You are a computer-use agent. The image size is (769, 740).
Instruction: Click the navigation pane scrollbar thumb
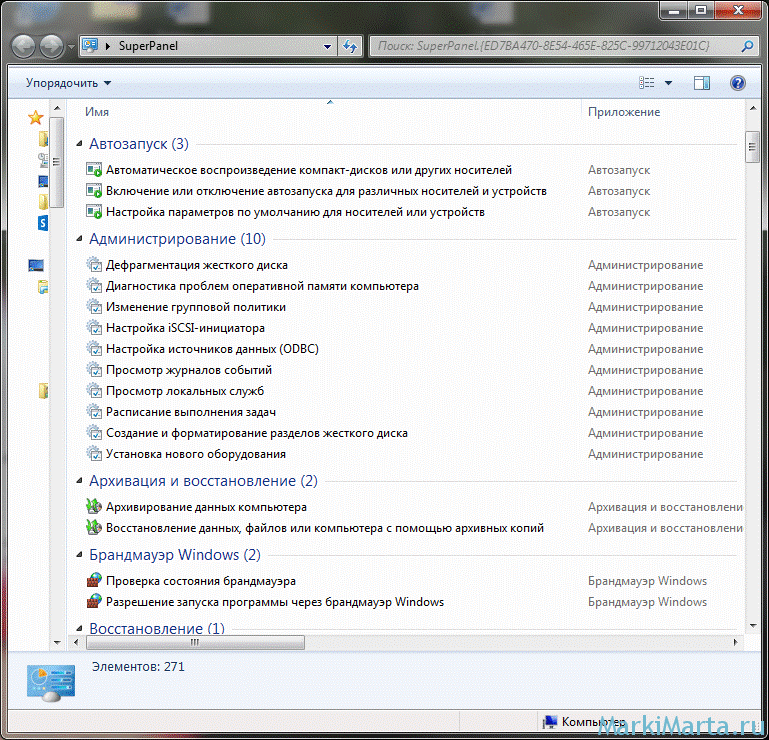[x=56, y=162]
